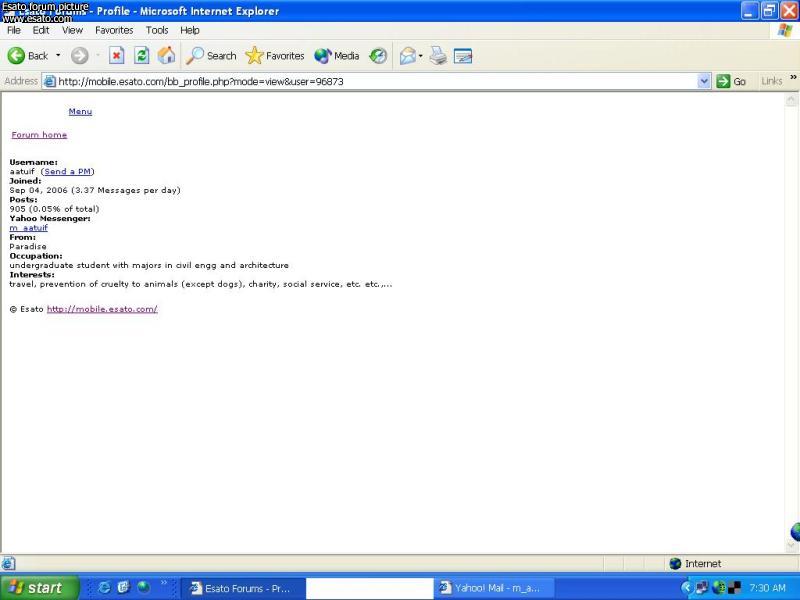Viewport: 800px width, 600px height.
Task: Click the status bar page icon
Action: tap(8, 563)
